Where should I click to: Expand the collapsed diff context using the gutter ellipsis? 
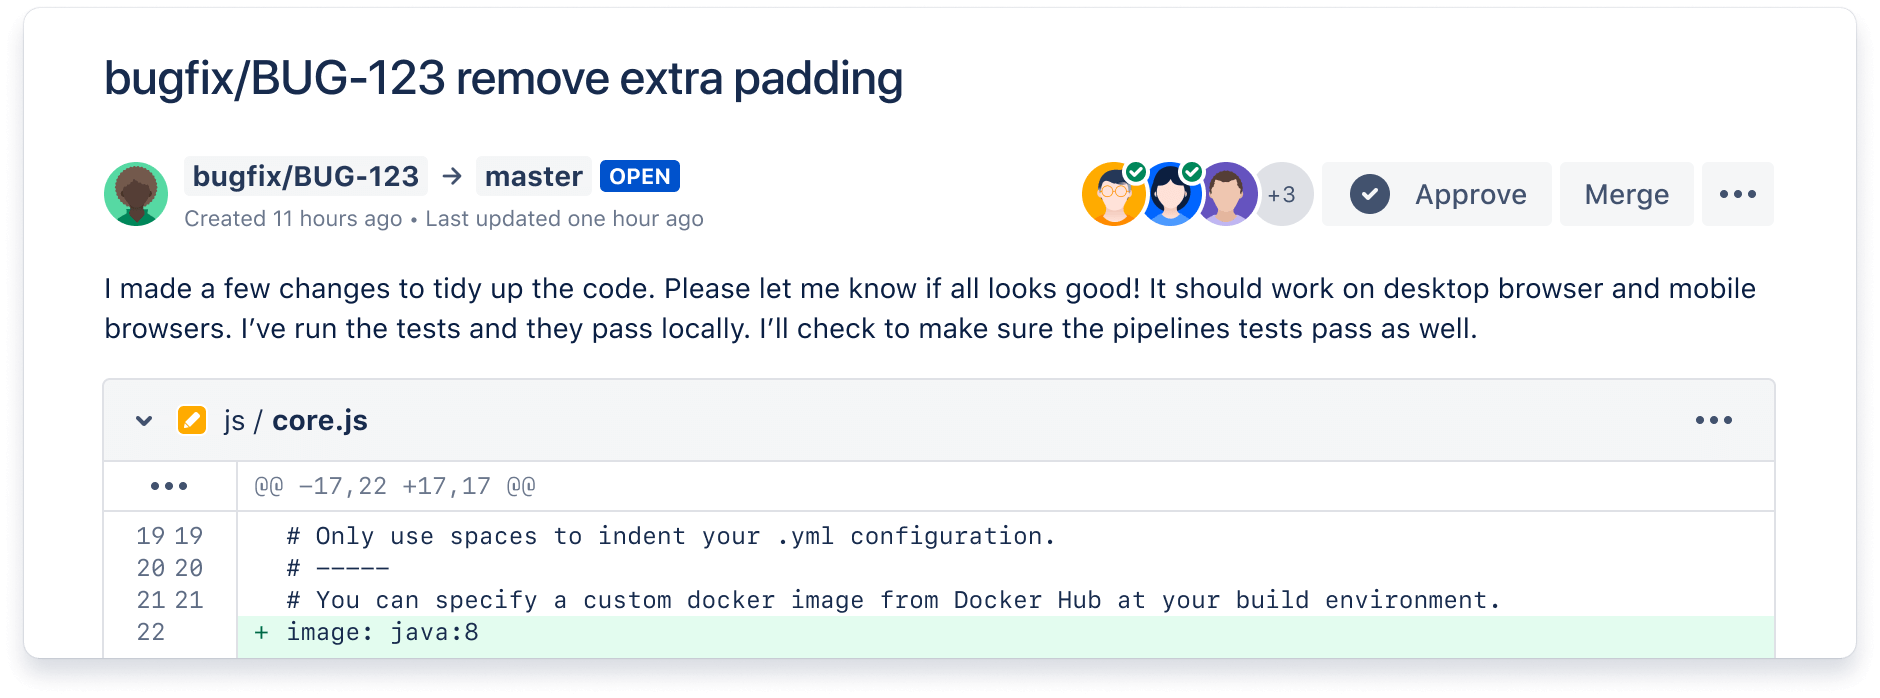[x=170, y=486]
